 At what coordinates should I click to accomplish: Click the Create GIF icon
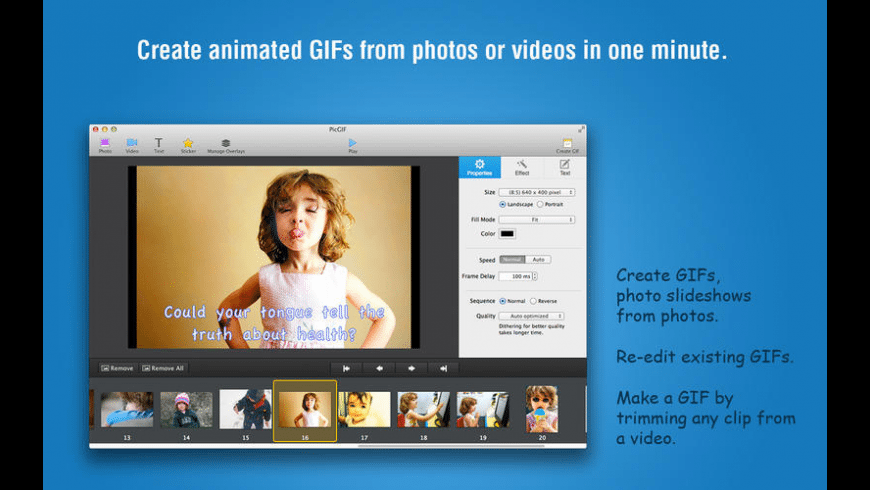click(x=567, y=146)
